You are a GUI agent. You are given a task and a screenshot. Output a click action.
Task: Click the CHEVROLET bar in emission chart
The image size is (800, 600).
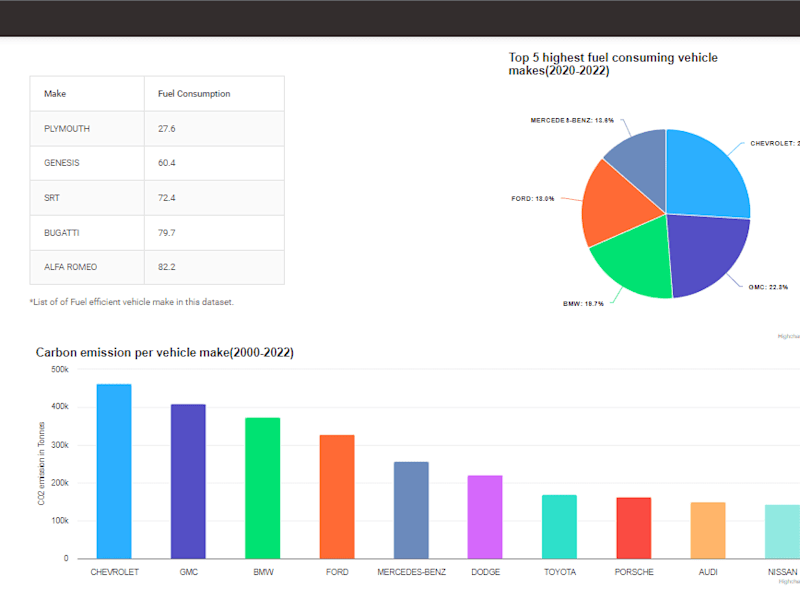[114, 471]
